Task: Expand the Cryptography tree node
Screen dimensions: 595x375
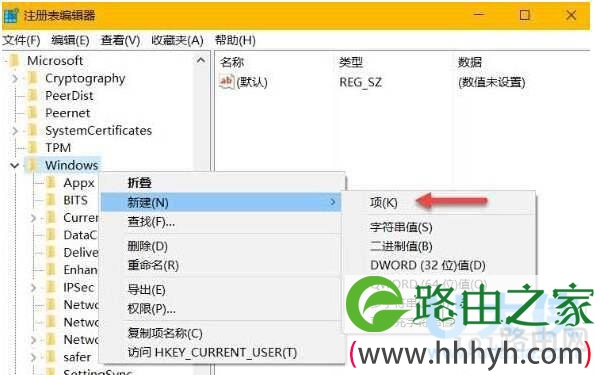Action: click(14, 79)
